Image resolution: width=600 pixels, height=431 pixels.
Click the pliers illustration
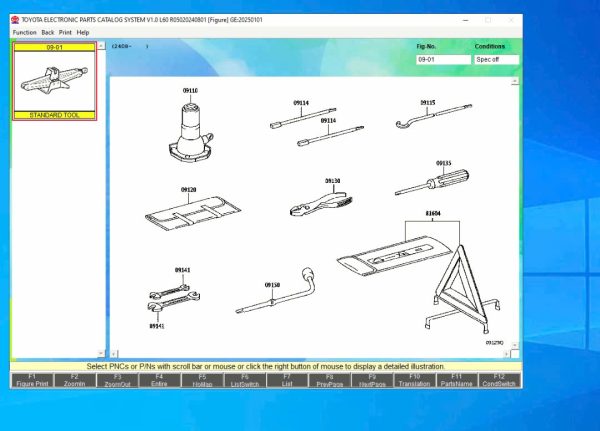click(321, 204)
